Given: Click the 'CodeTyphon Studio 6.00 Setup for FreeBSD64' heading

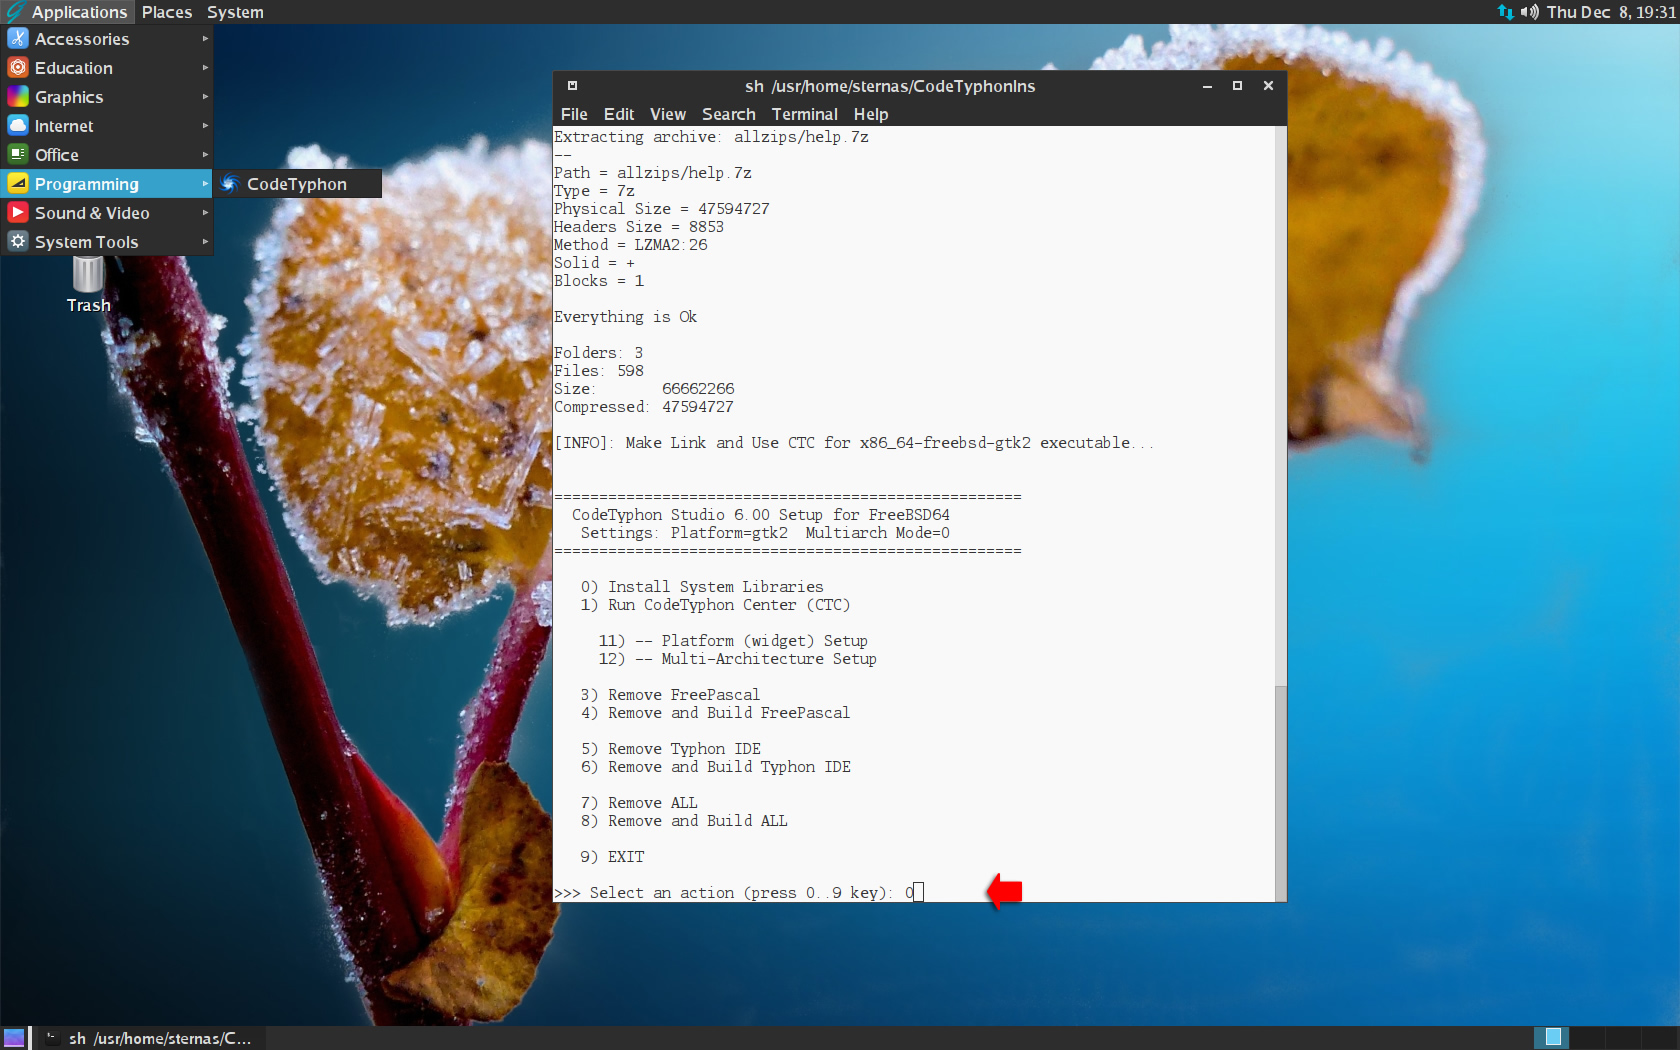Looking at the screenshot, I should coord(761,515).
